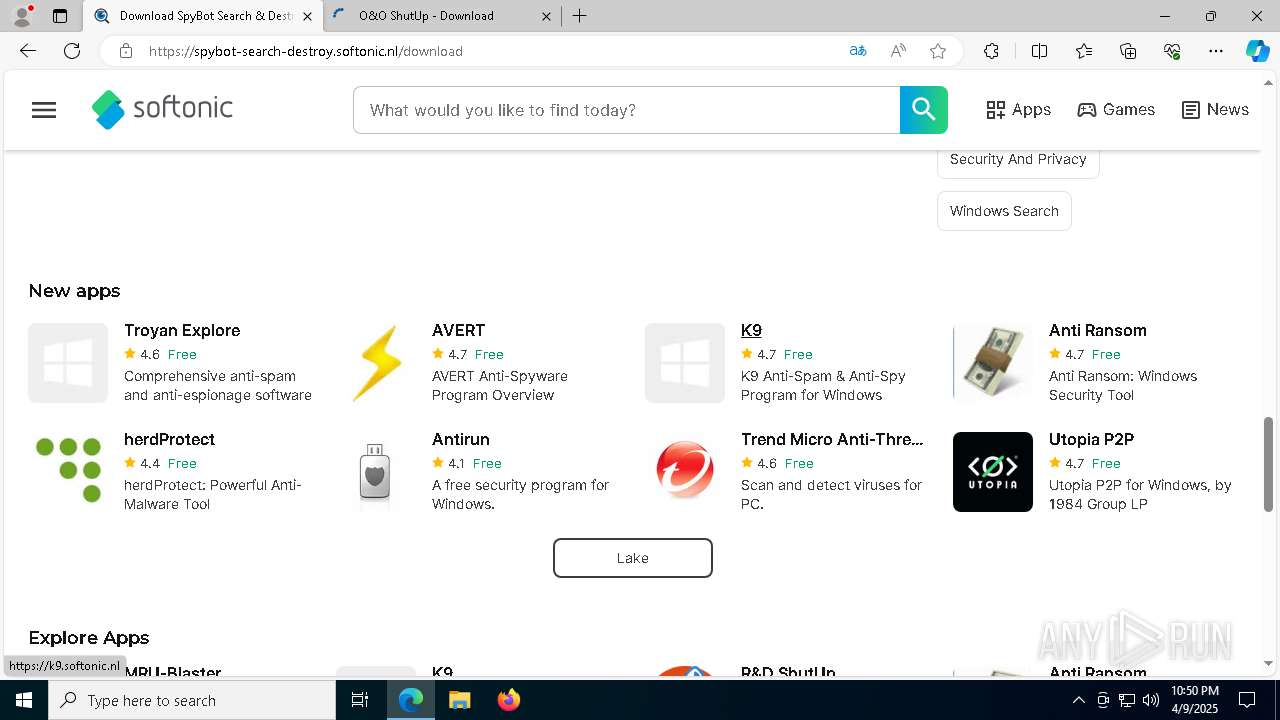Screen dimensions: 1280x720
Task: Open the Trend Micro Anti-Threat link
Action: tap(832, 439)
